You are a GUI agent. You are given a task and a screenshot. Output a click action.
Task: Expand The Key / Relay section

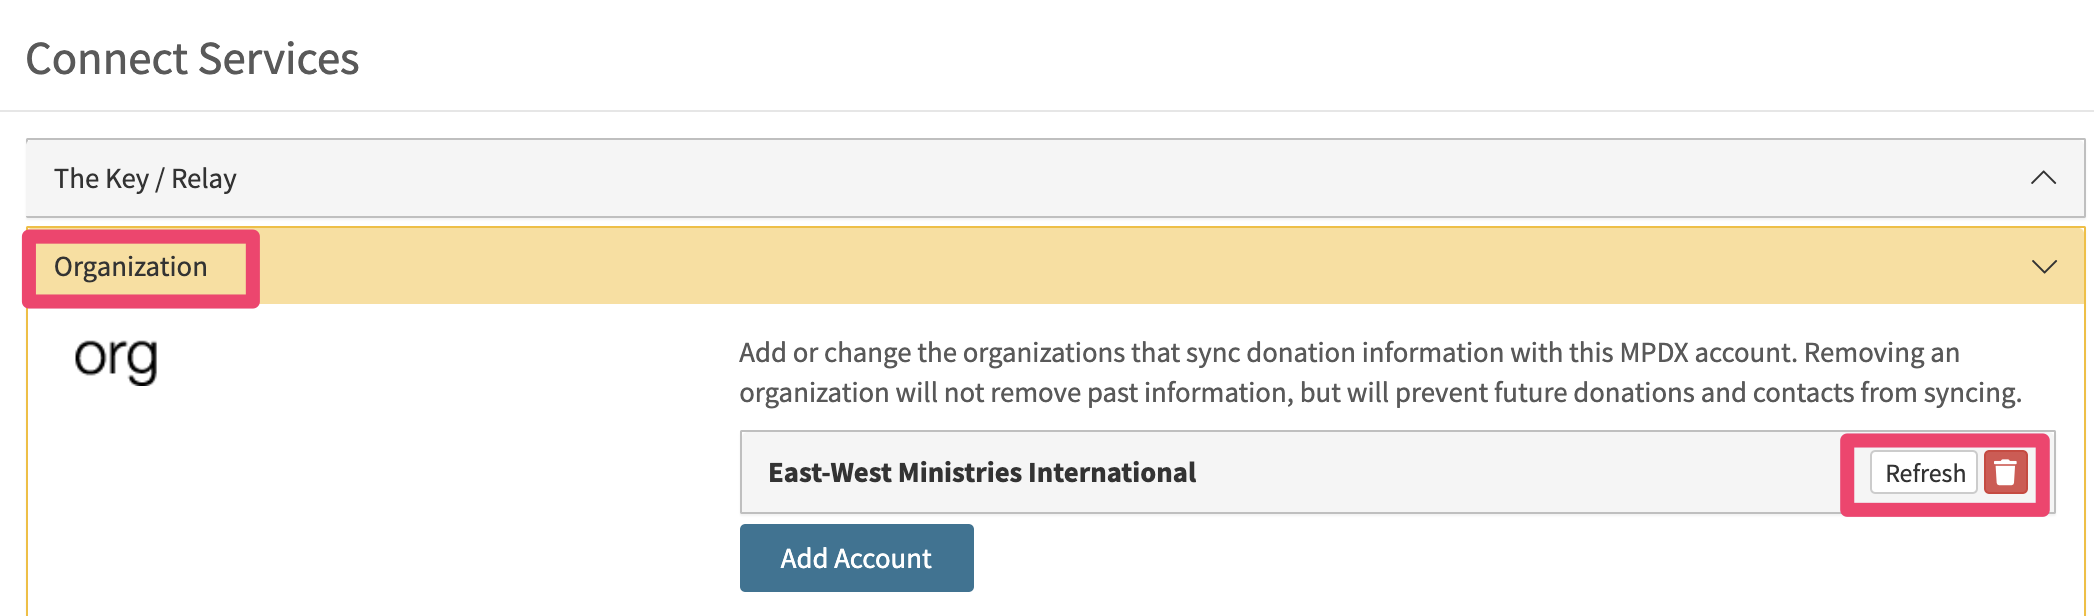pyautogui.click(x=1055, y=178)
